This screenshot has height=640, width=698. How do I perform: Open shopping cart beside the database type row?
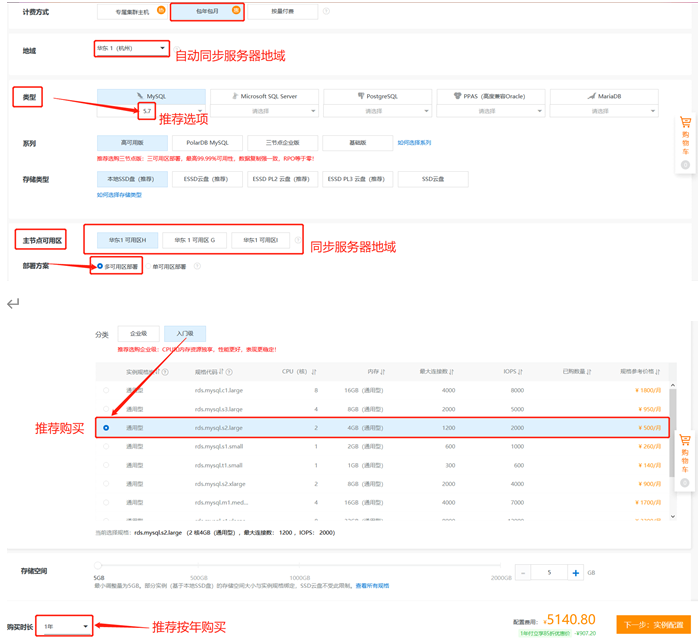coord(686,144)
